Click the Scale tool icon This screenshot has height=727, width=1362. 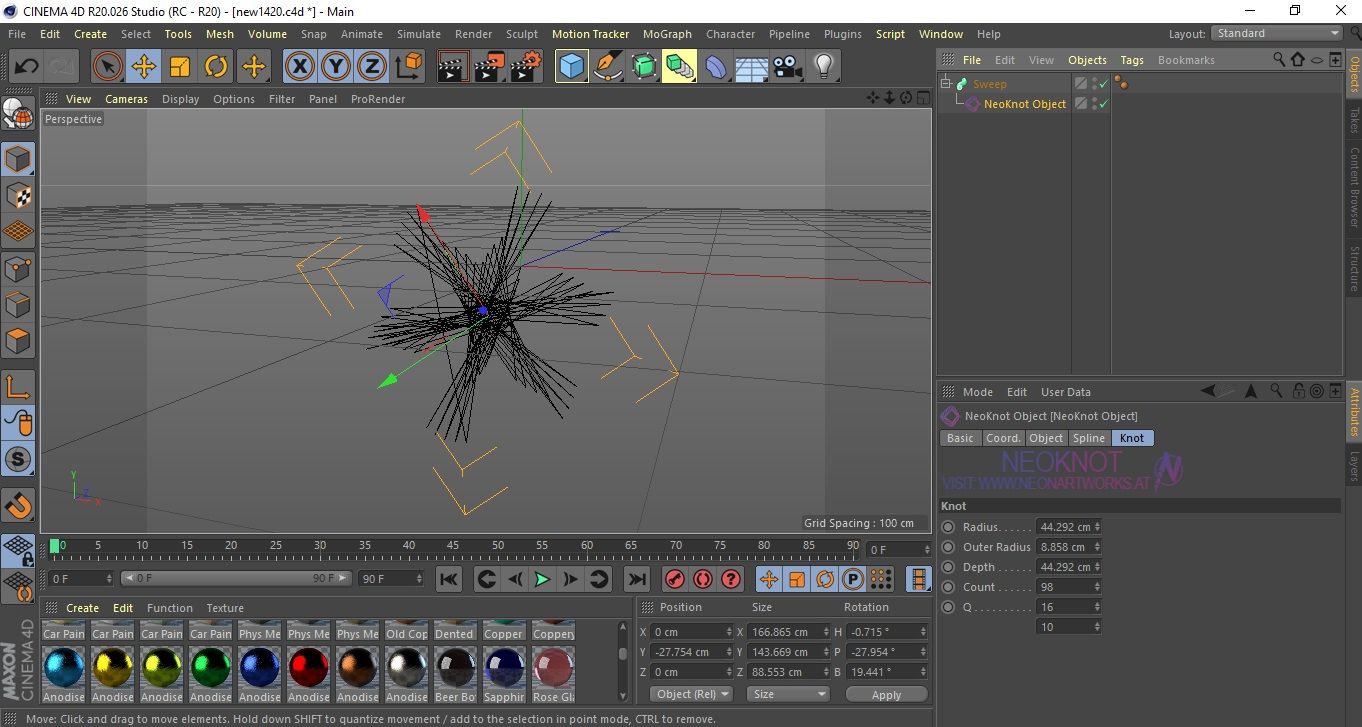(180, 67)
